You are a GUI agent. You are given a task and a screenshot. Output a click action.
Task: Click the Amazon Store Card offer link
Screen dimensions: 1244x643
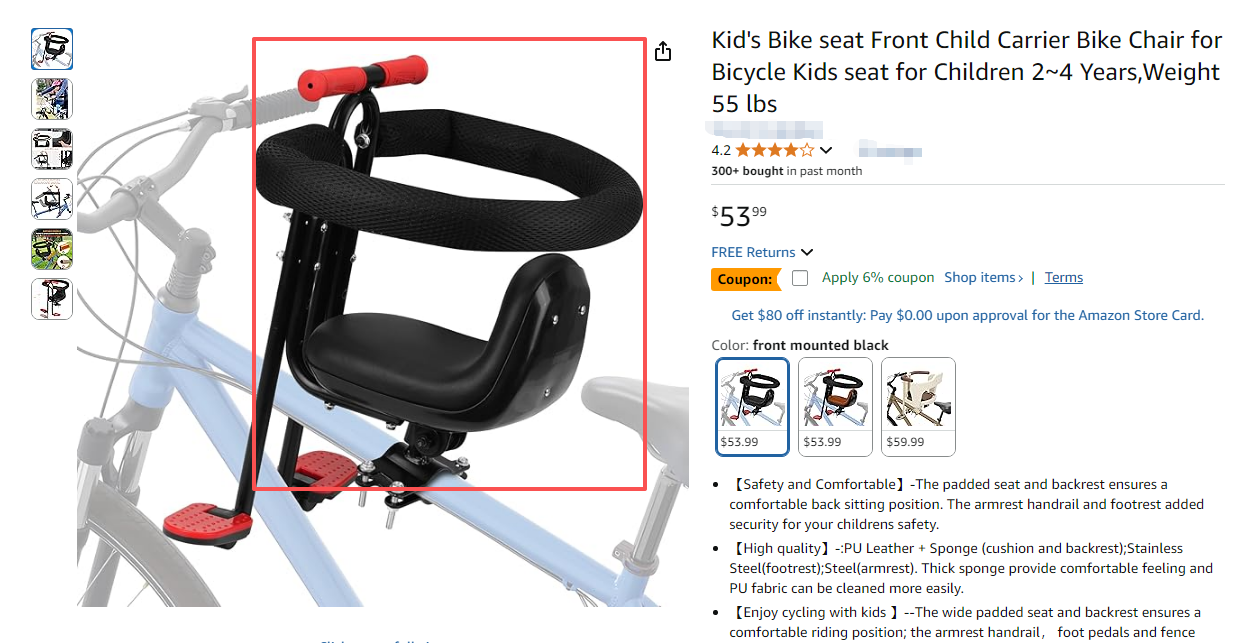[x=967, y=315]
